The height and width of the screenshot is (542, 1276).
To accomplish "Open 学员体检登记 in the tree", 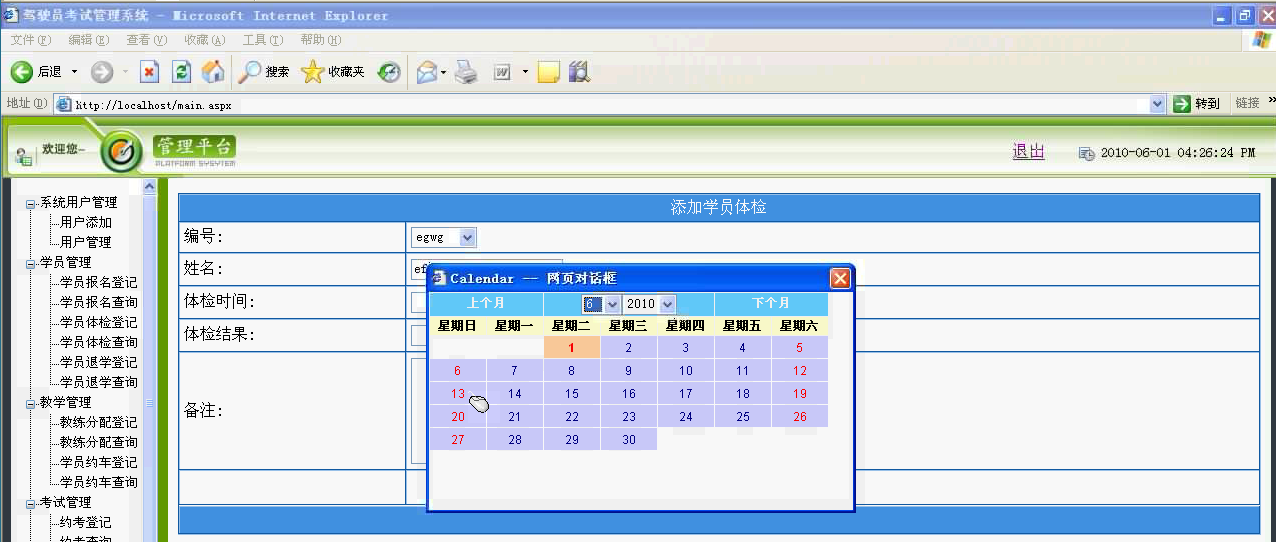I will coord(99,322).
